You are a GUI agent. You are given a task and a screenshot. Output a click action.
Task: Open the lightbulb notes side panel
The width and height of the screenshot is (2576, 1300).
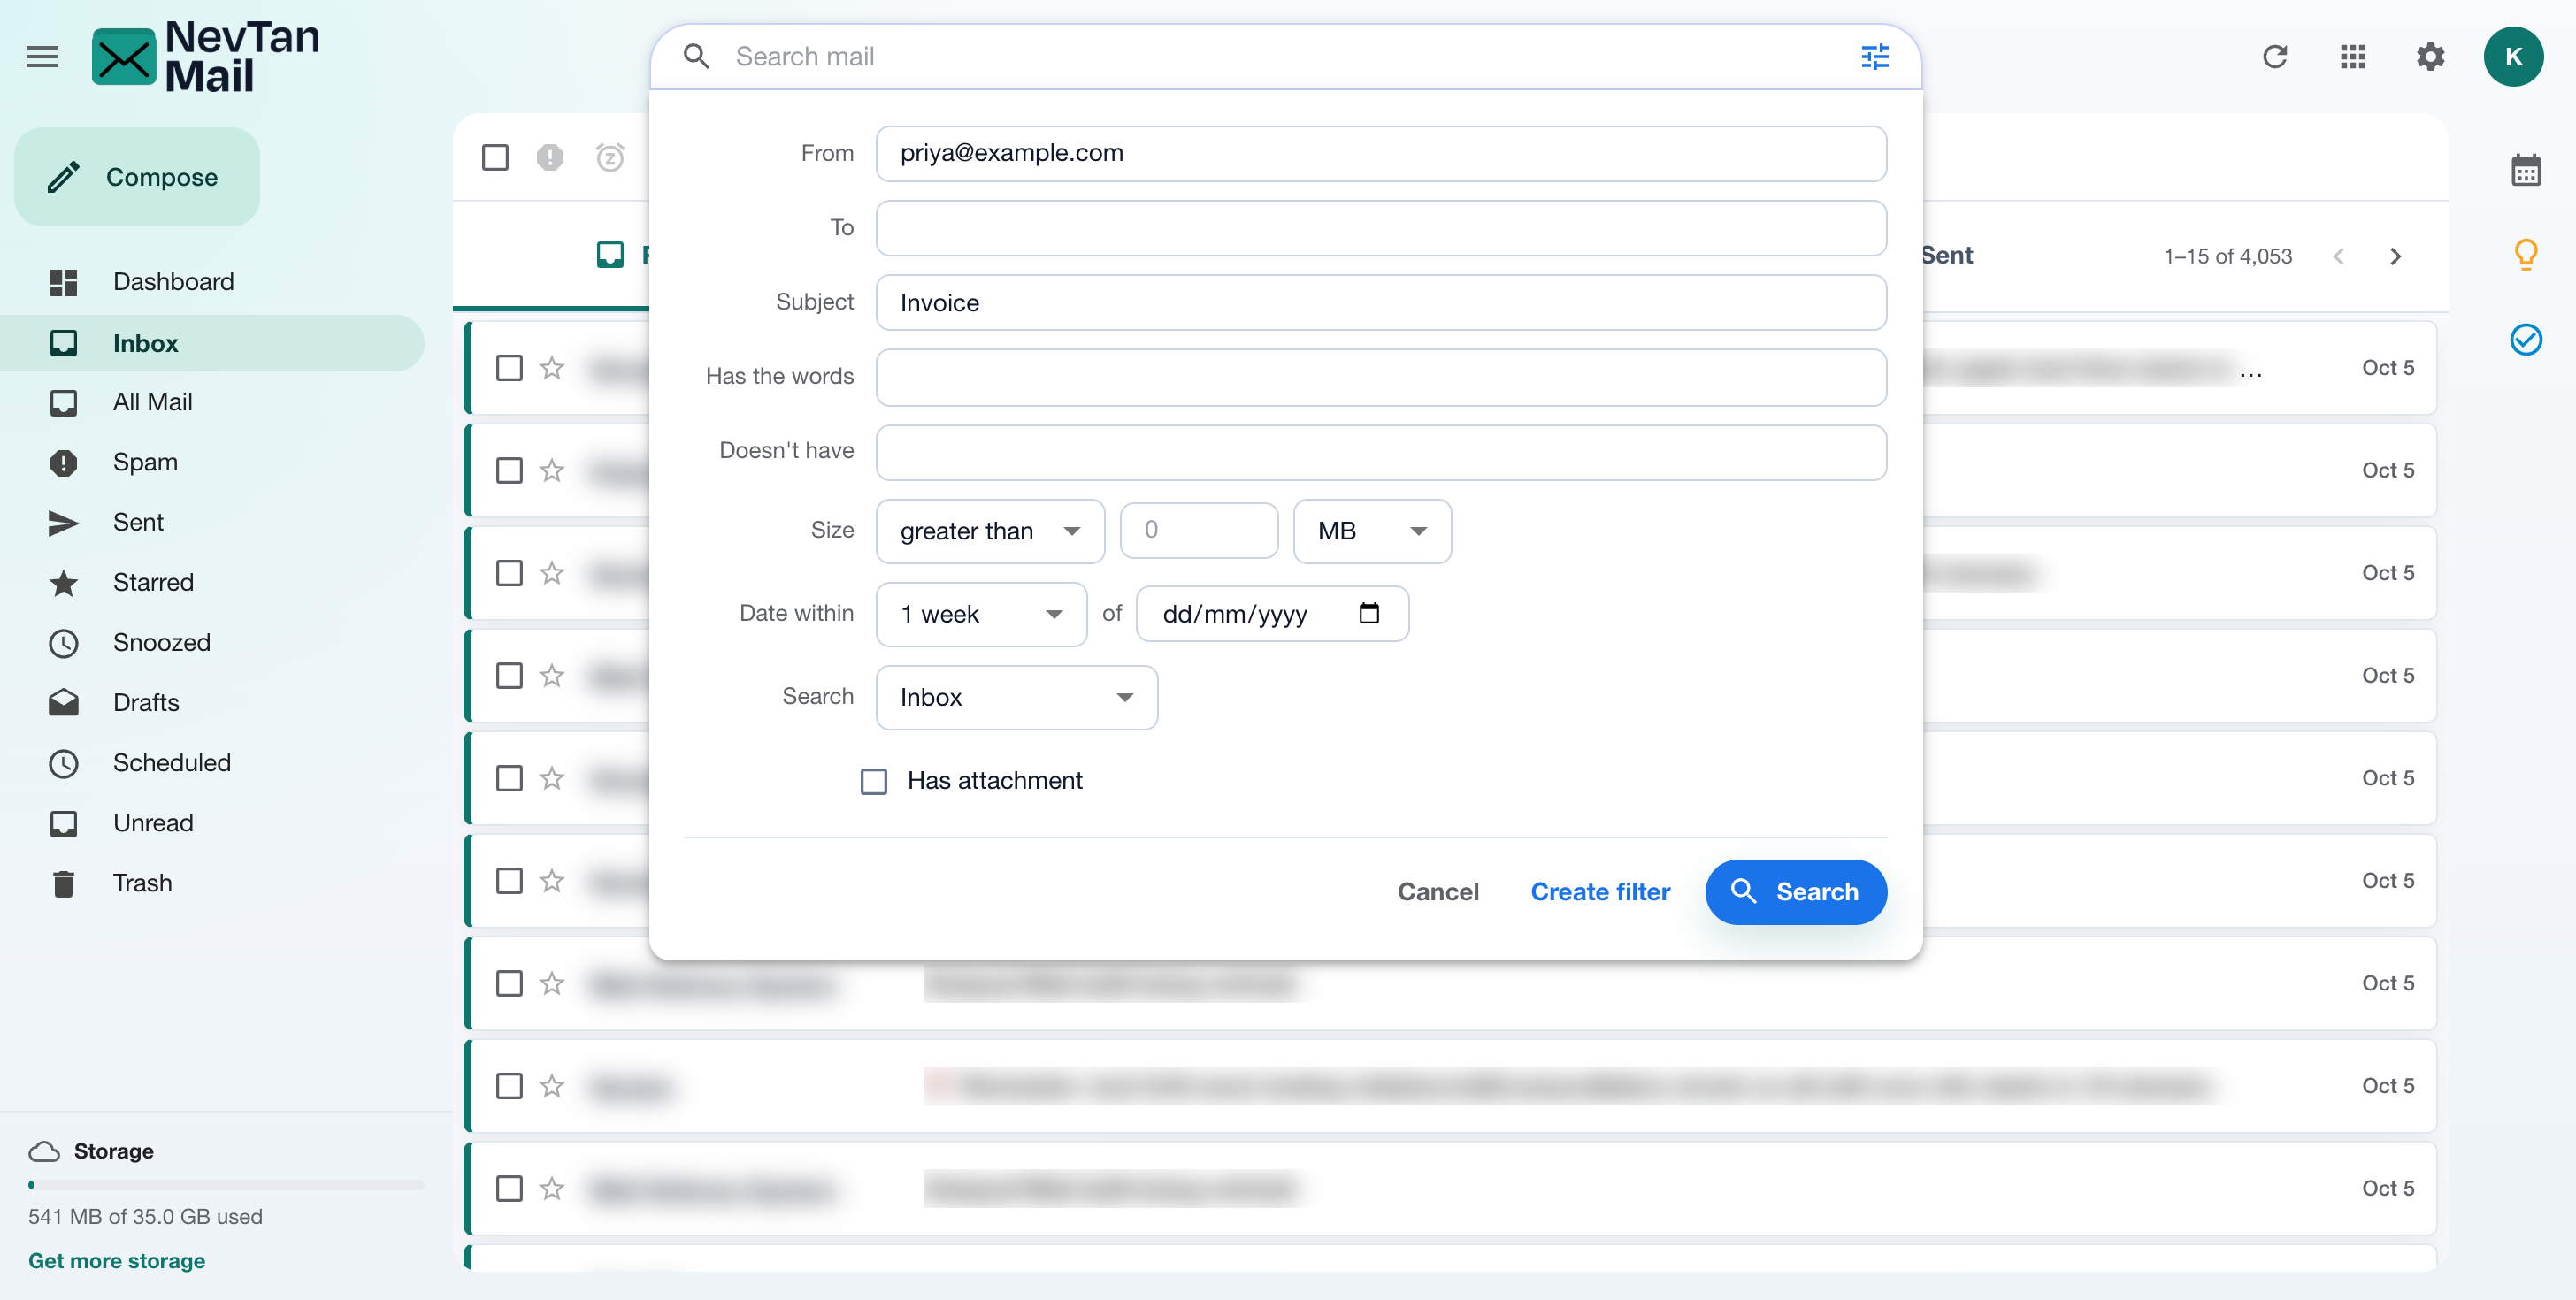pos(2526,255)
